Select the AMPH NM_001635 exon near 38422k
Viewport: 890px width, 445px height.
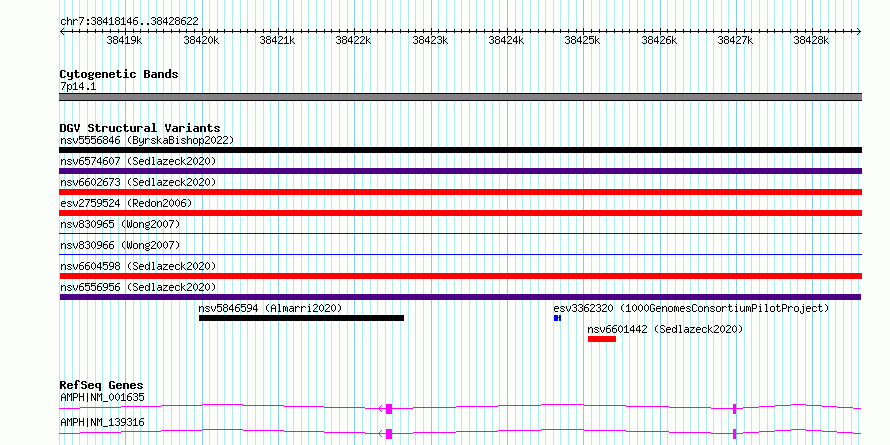point(389,409)
